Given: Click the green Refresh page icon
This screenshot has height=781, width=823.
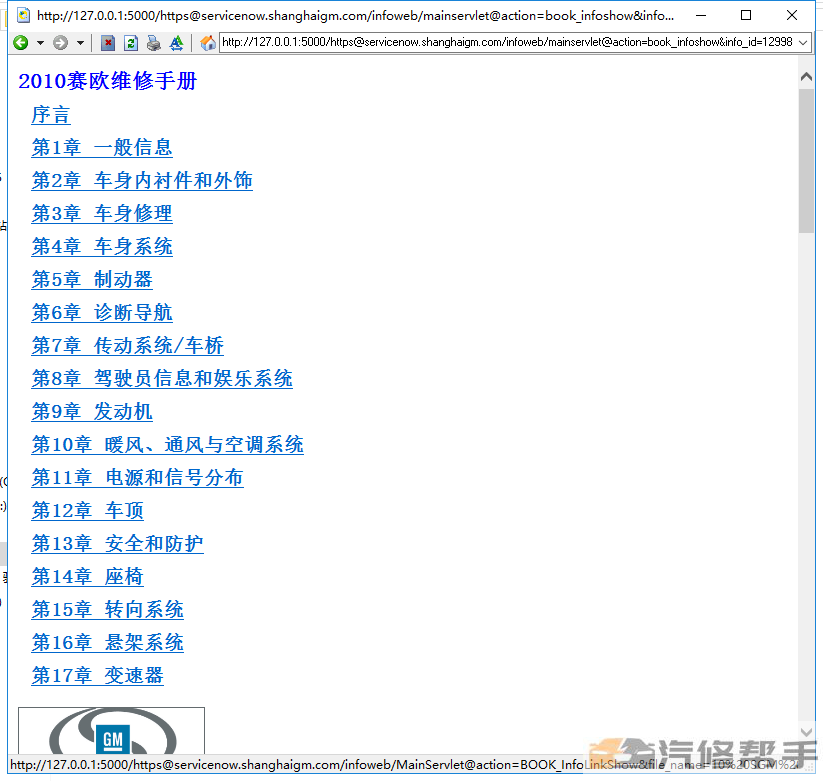Looking at the screenshot, I should tap(131, 43).
